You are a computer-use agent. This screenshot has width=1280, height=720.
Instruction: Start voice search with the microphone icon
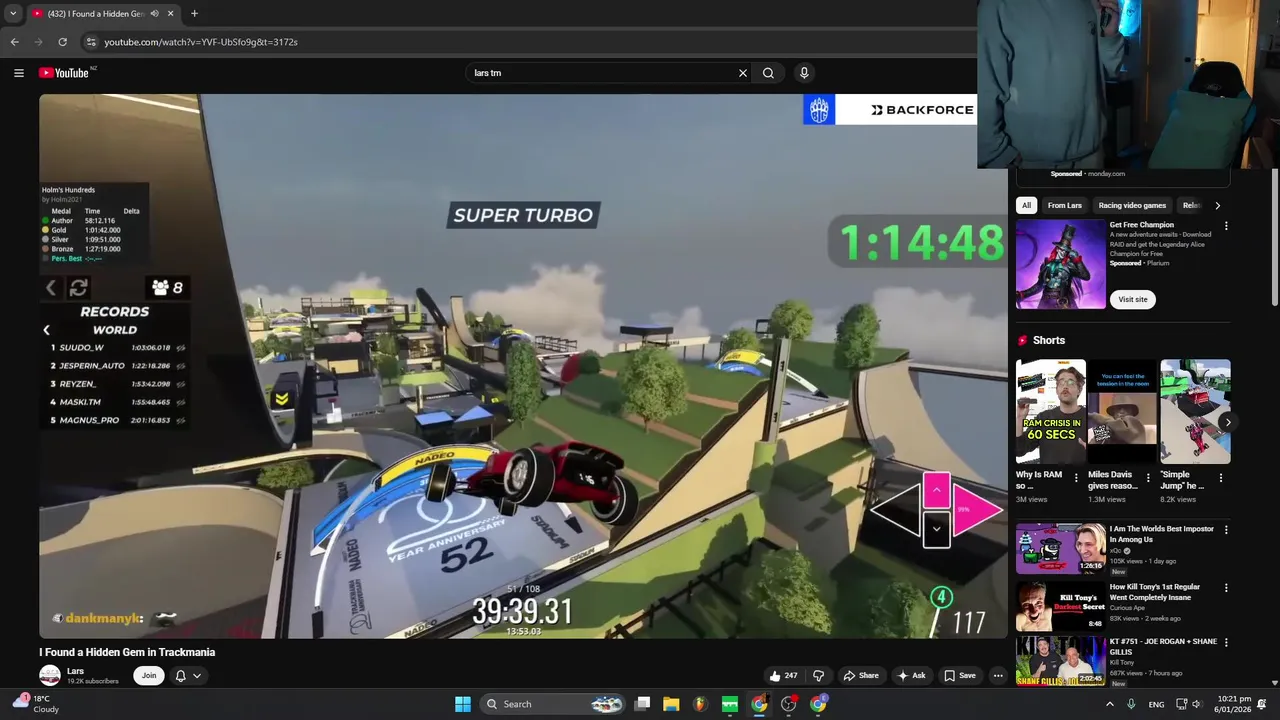coord(804,73)
